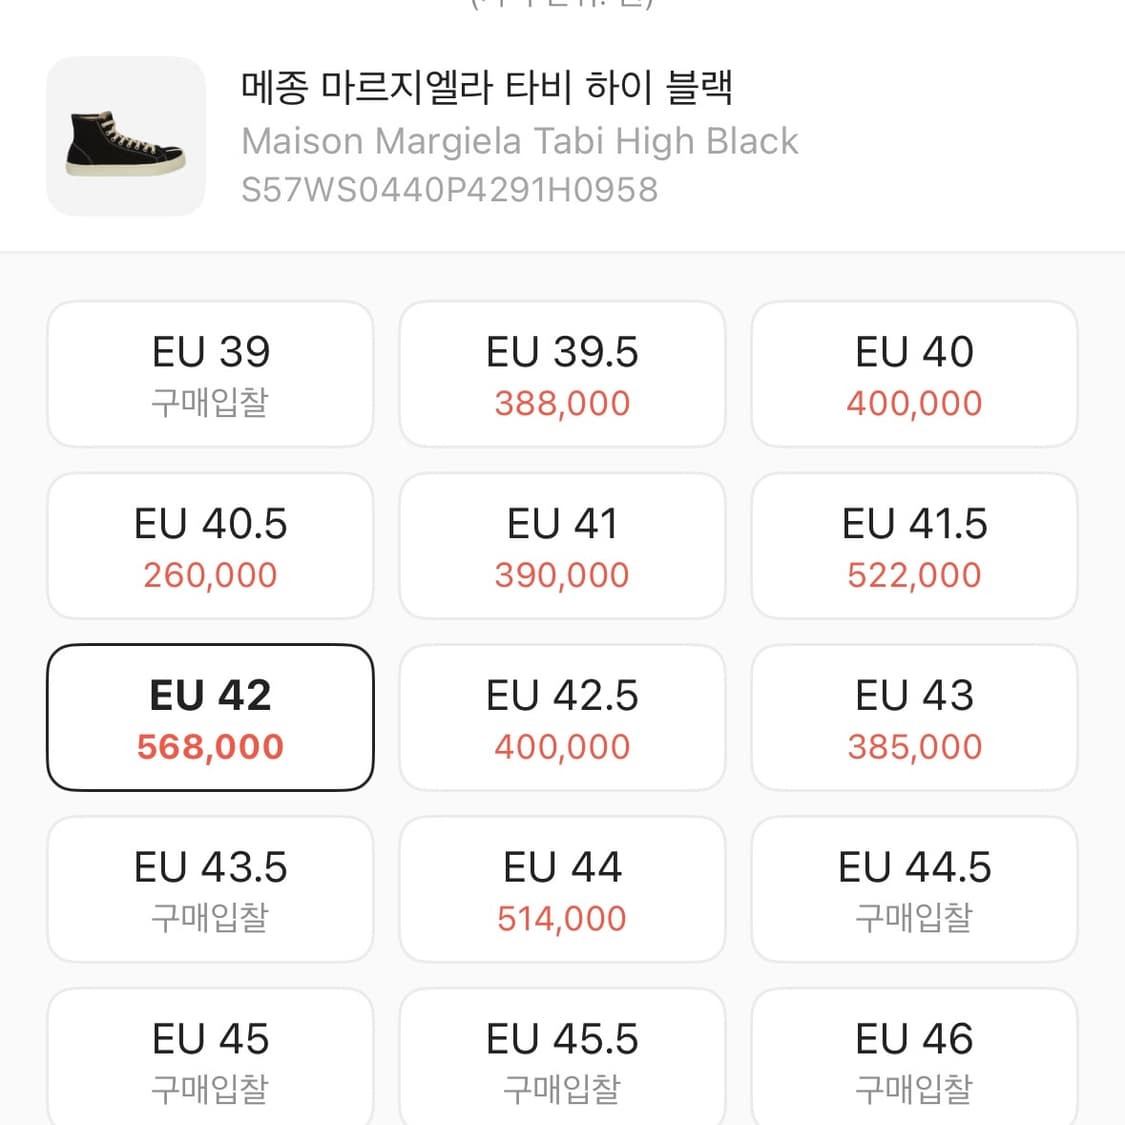
Task: Pick size EU 42.5 priced 400,000
Action: pos(562,717)
